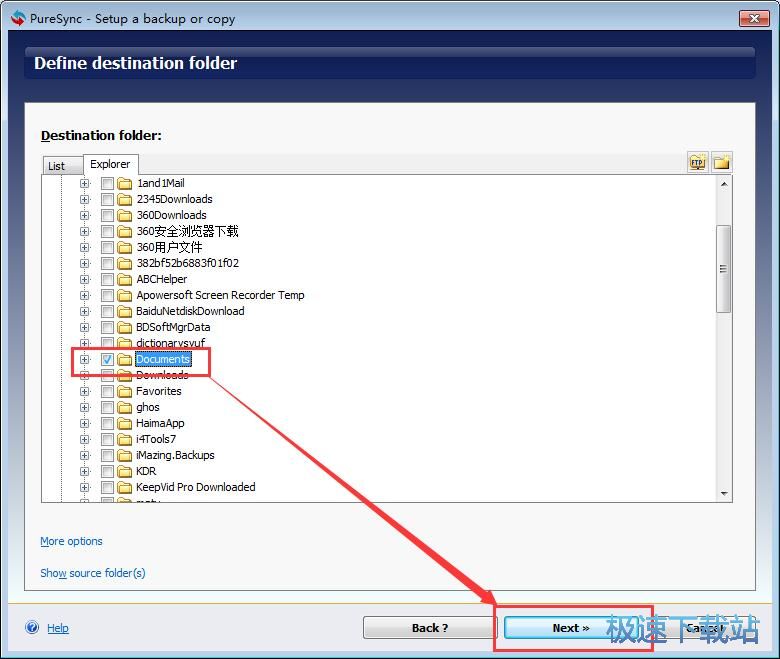Viewport: 780px width, 659px height.
Task: Select the BDSoftMgrData folder name
Action: tap(173, 327)
